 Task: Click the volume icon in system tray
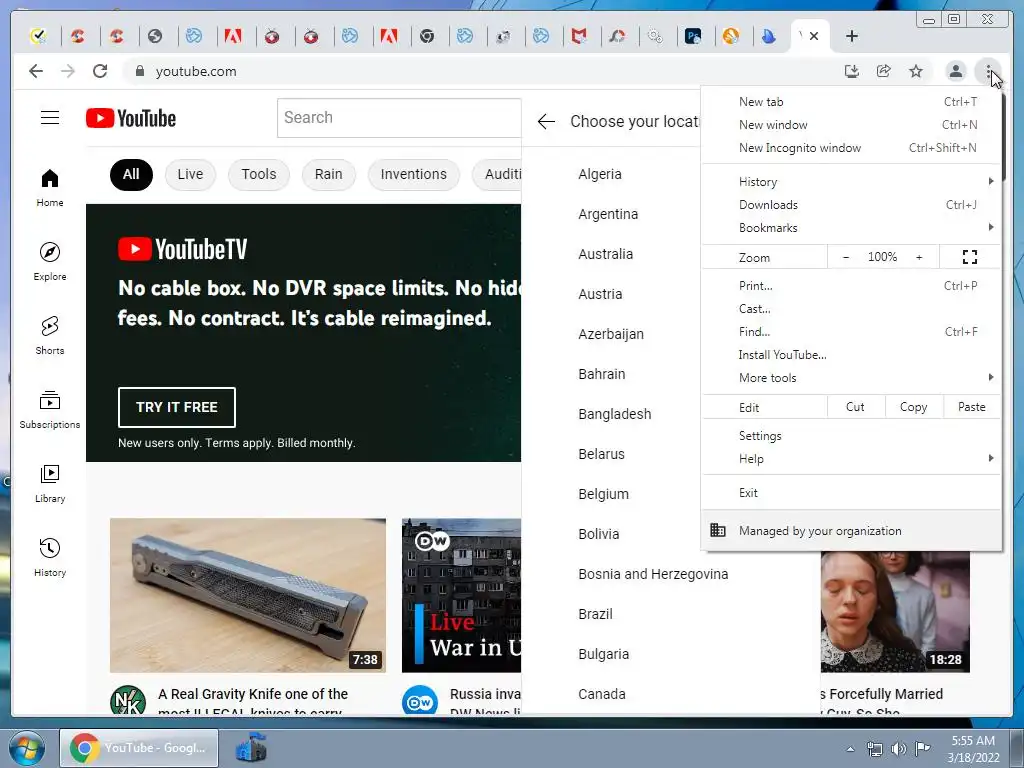click(899, 748)
